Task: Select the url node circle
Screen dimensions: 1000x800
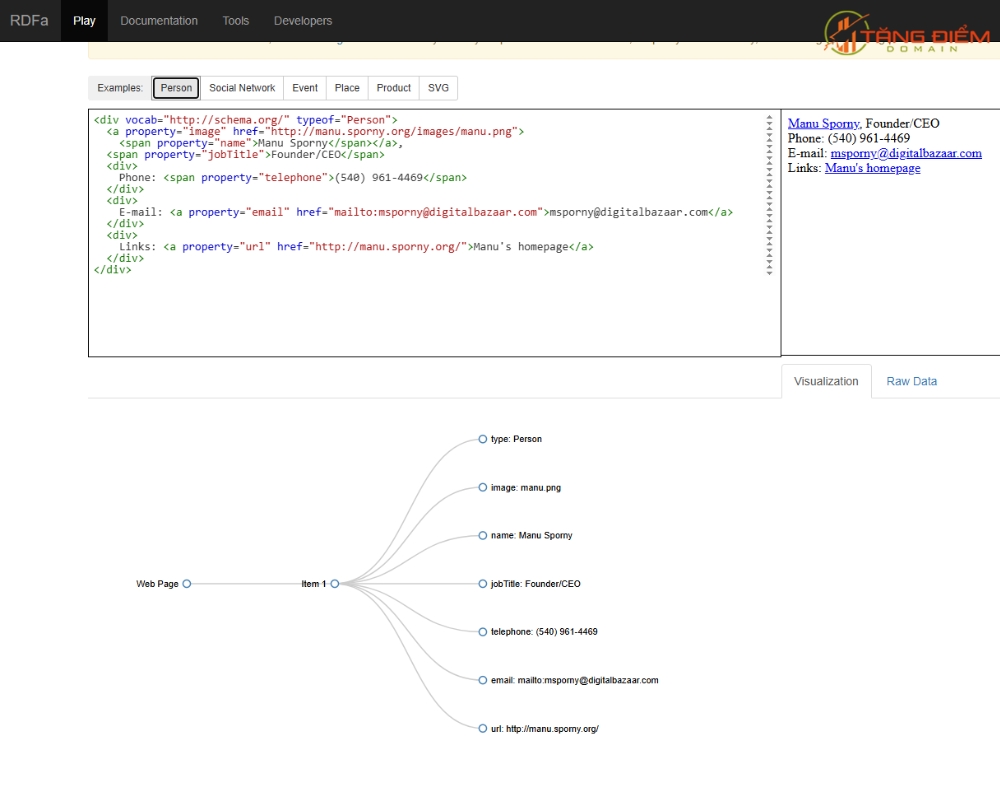Action: tap(483, 729)
